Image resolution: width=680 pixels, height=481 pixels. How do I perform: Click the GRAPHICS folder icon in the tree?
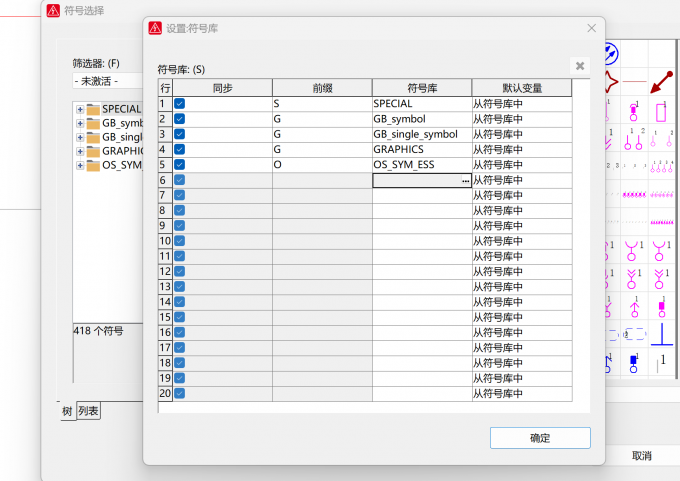(x=93, y=151)
